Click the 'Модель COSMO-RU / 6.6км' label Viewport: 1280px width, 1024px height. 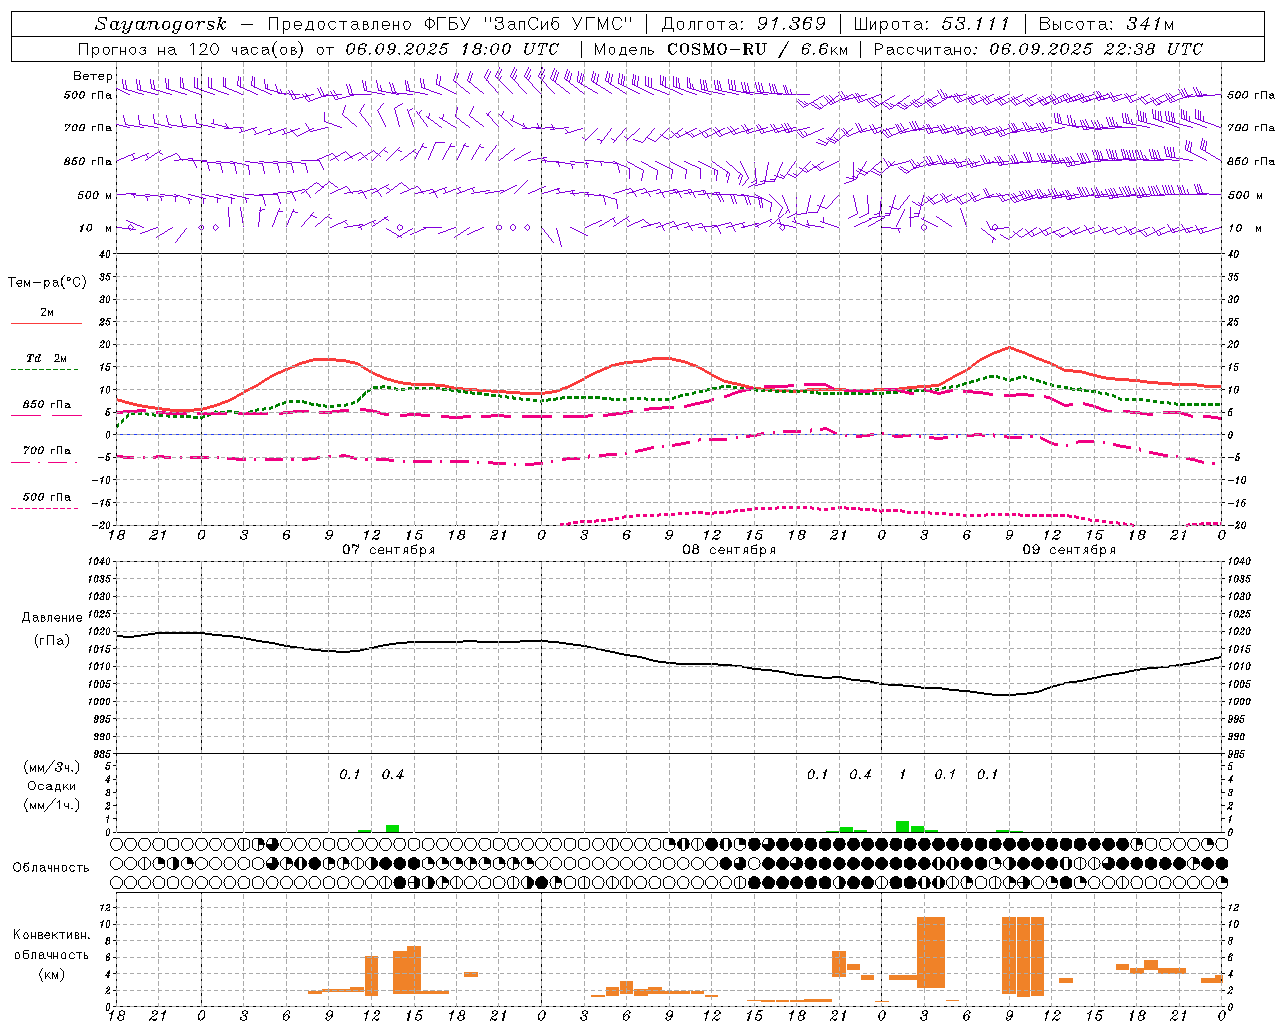tap(721, 49)
